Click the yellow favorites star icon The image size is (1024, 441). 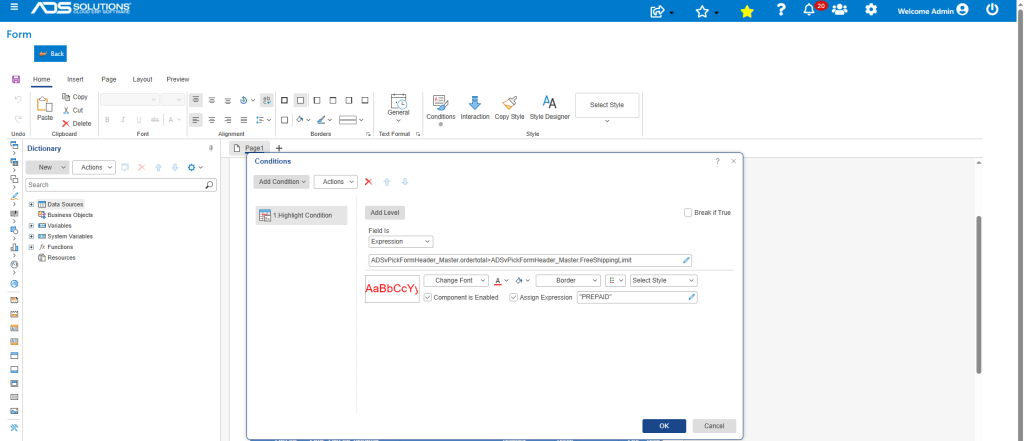tap(747, 11)
